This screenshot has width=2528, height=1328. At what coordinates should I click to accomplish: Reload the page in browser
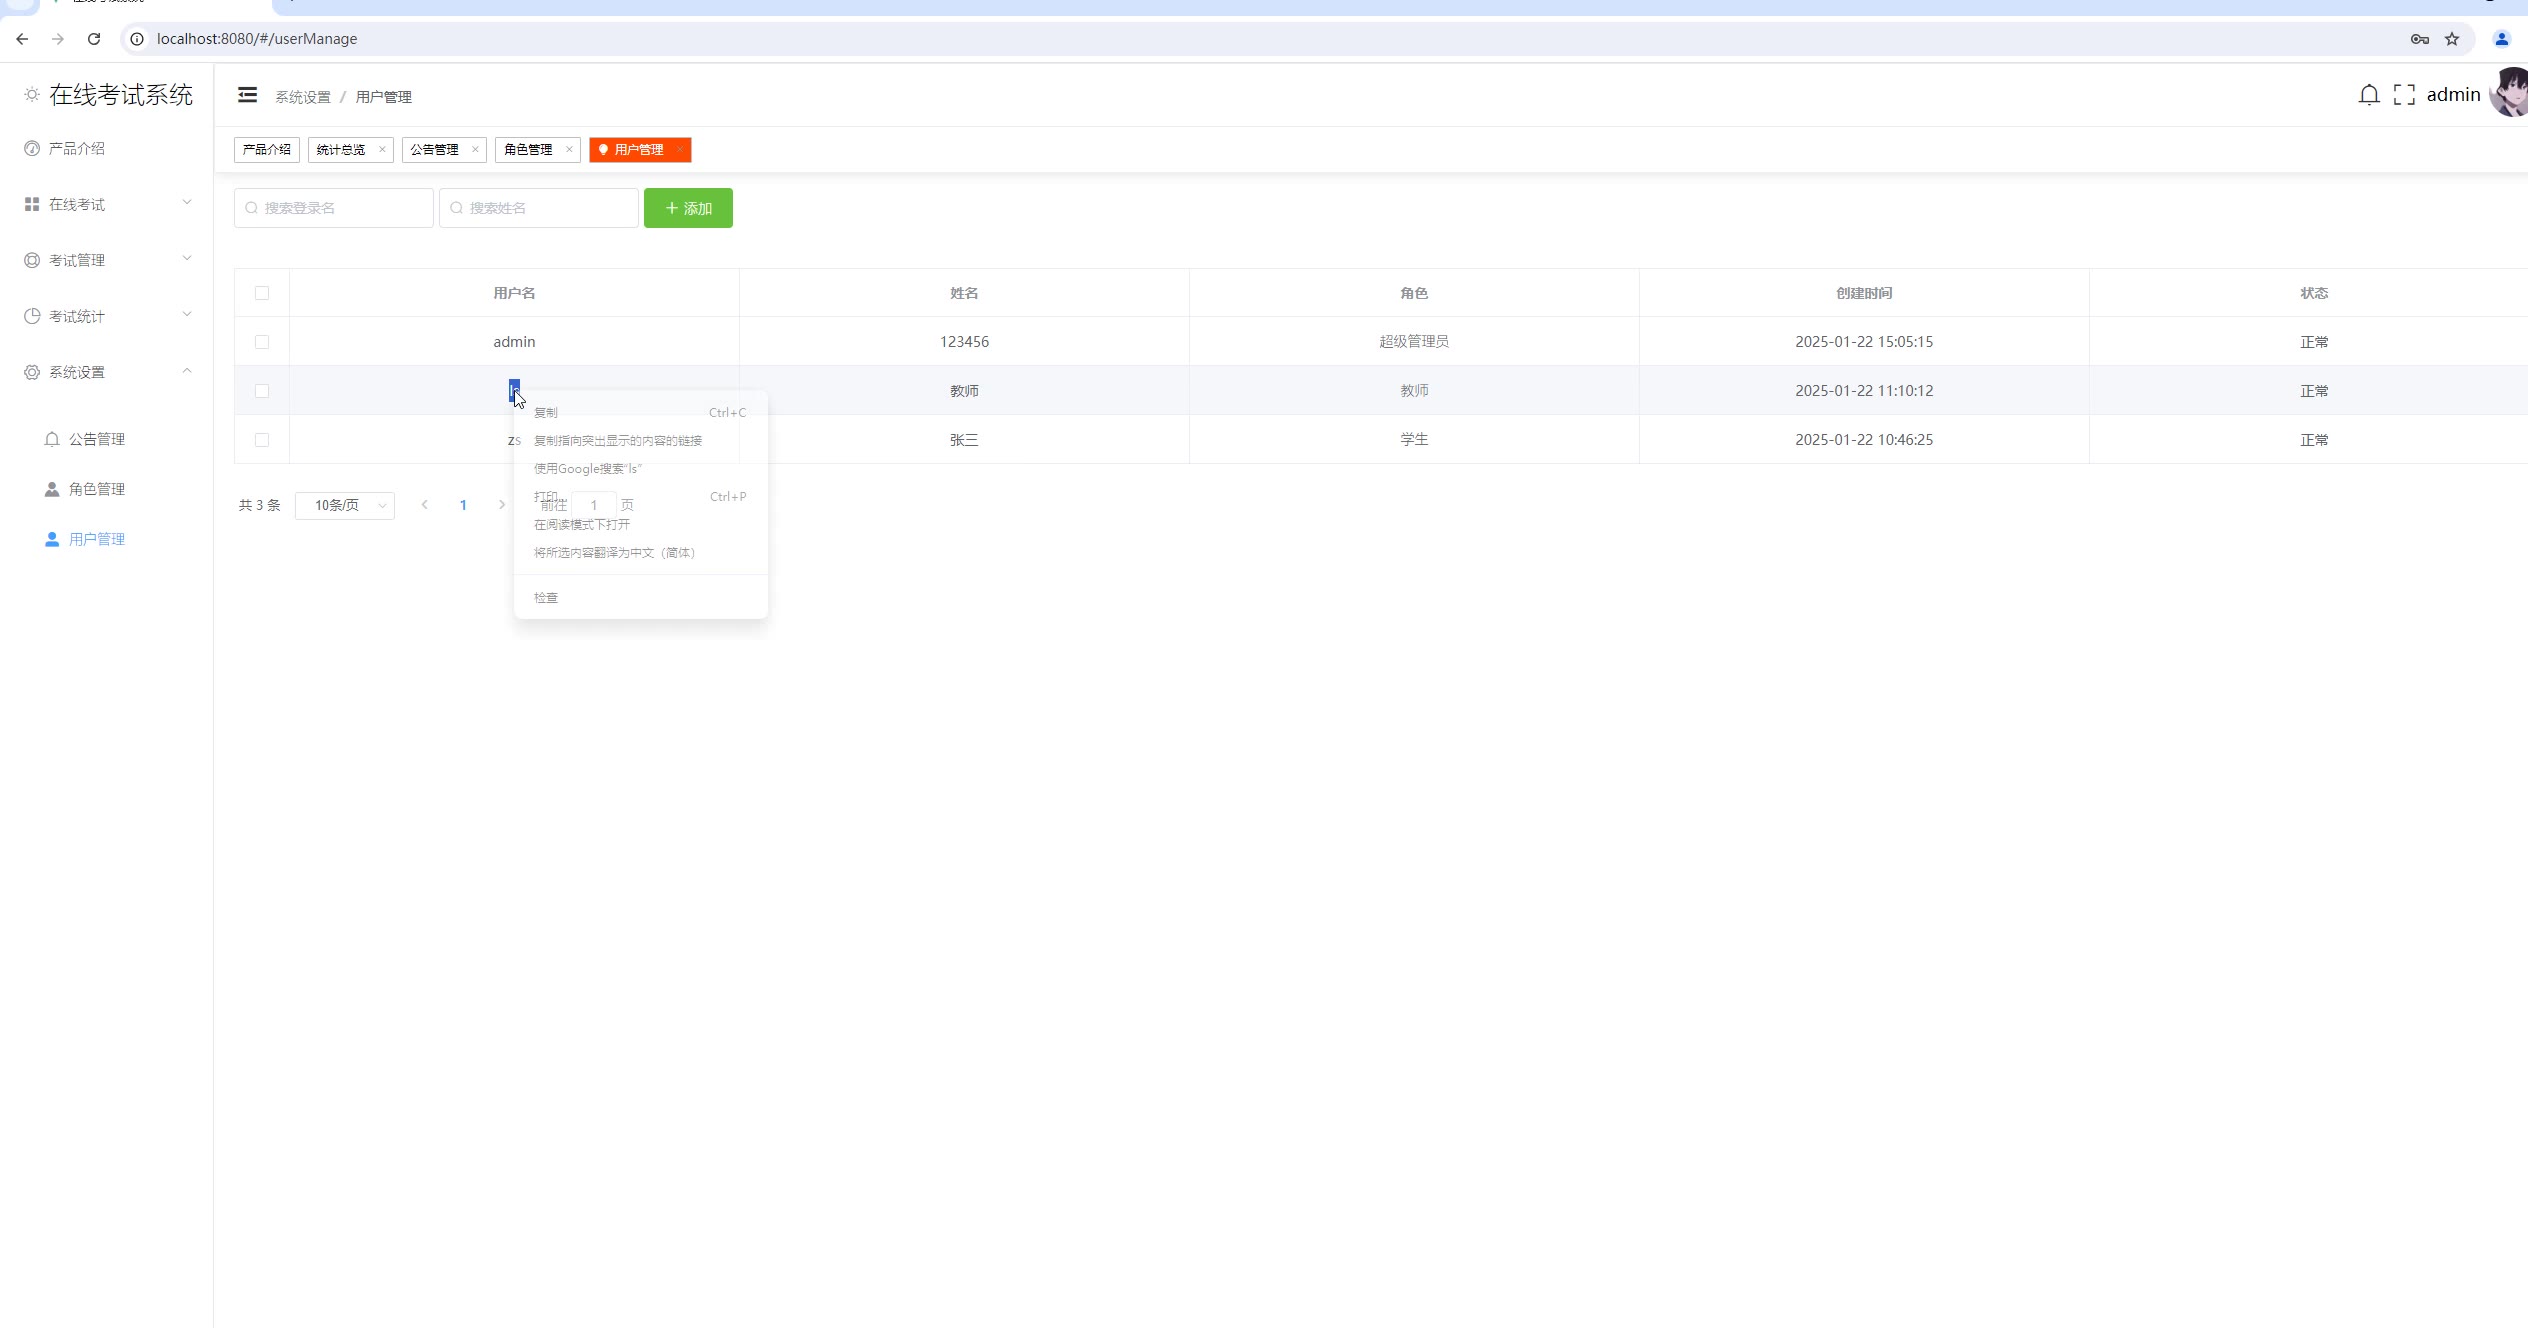tap(94, 39)
